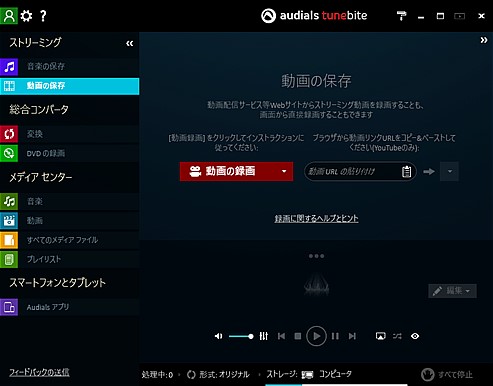Open help with the question mark icon
493x386 pixels.
tap(43, 16)
